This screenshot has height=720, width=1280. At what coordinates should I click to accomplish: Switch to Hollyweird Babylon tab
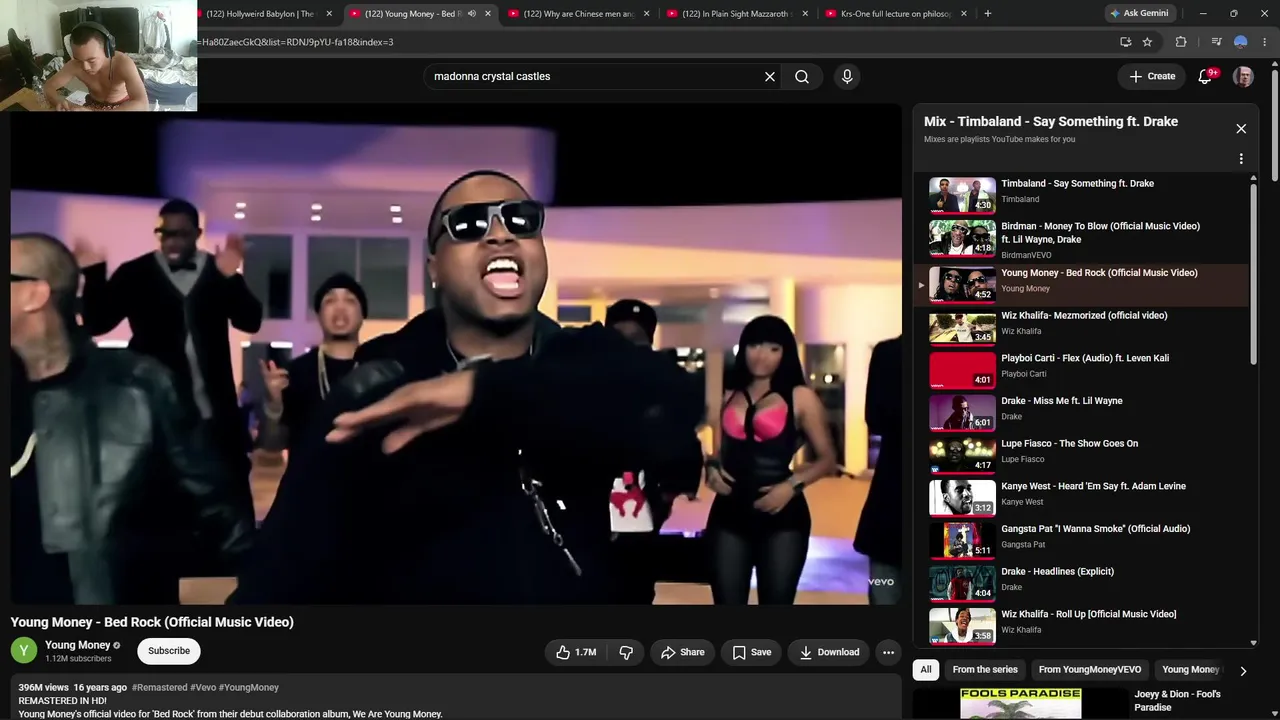coord(260,14)
